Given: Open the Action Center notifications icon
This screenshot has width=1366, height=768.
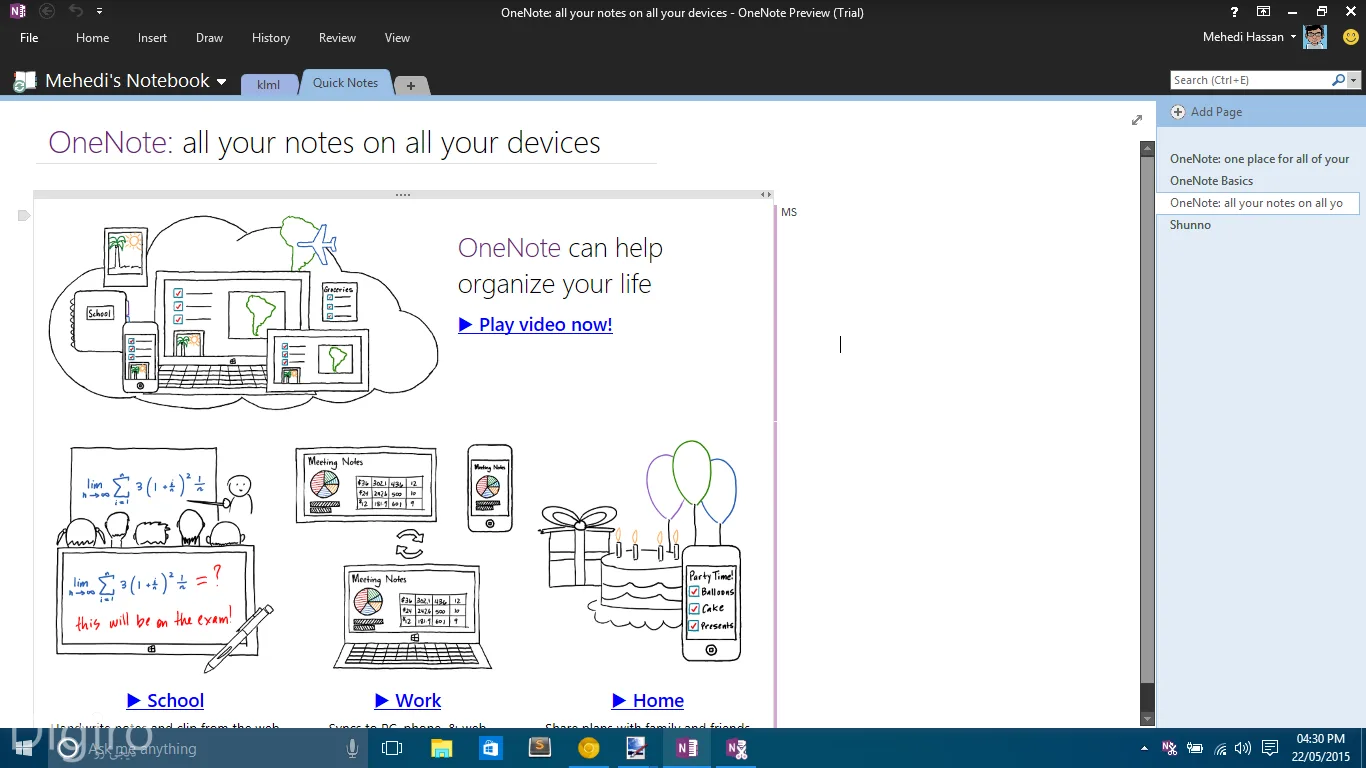Looking at the screenshot, I should [1270, 748].
